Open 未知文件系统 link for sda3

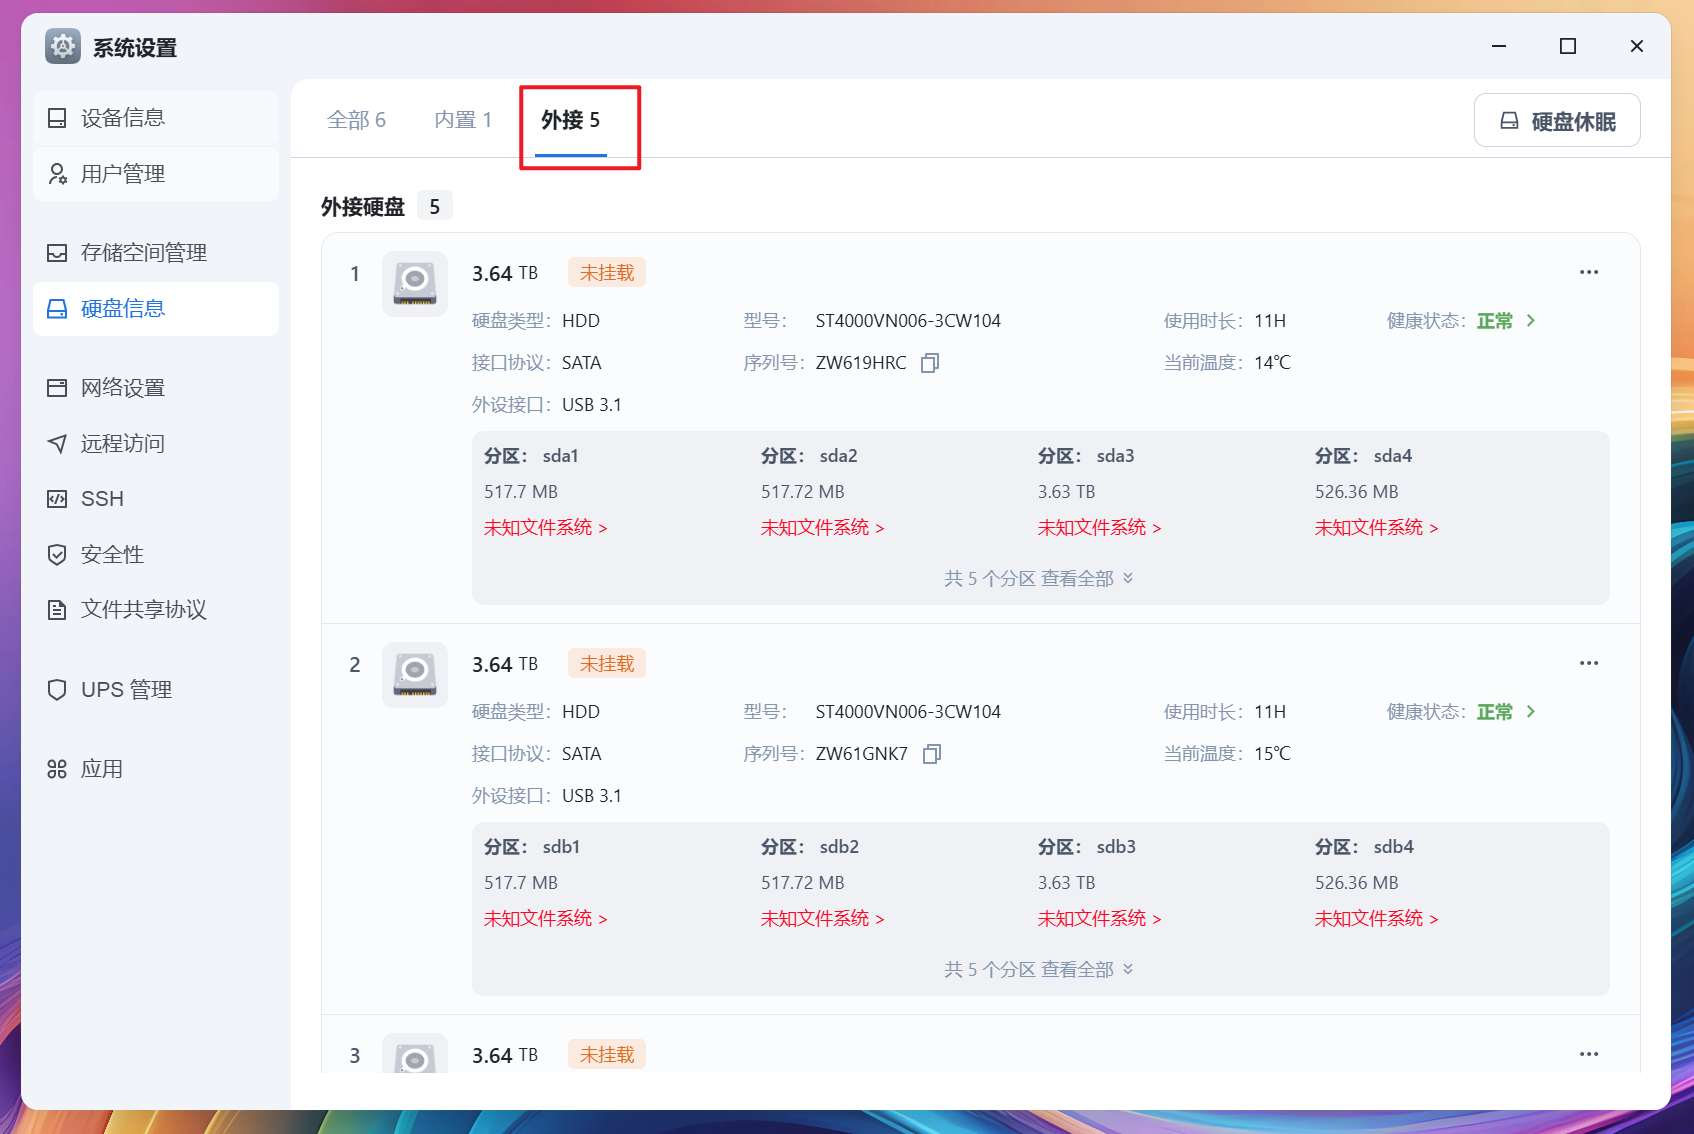coord(1100,528)
